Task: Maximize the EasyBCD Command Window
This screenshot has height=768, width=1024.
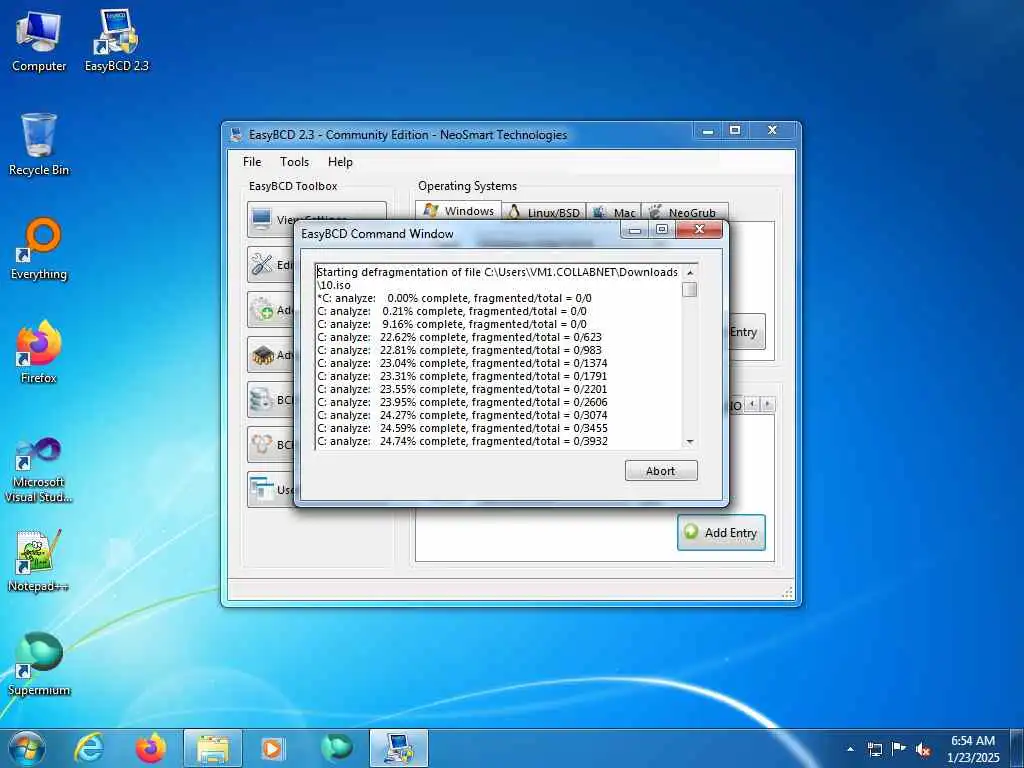Action: (x=662, y=230)
